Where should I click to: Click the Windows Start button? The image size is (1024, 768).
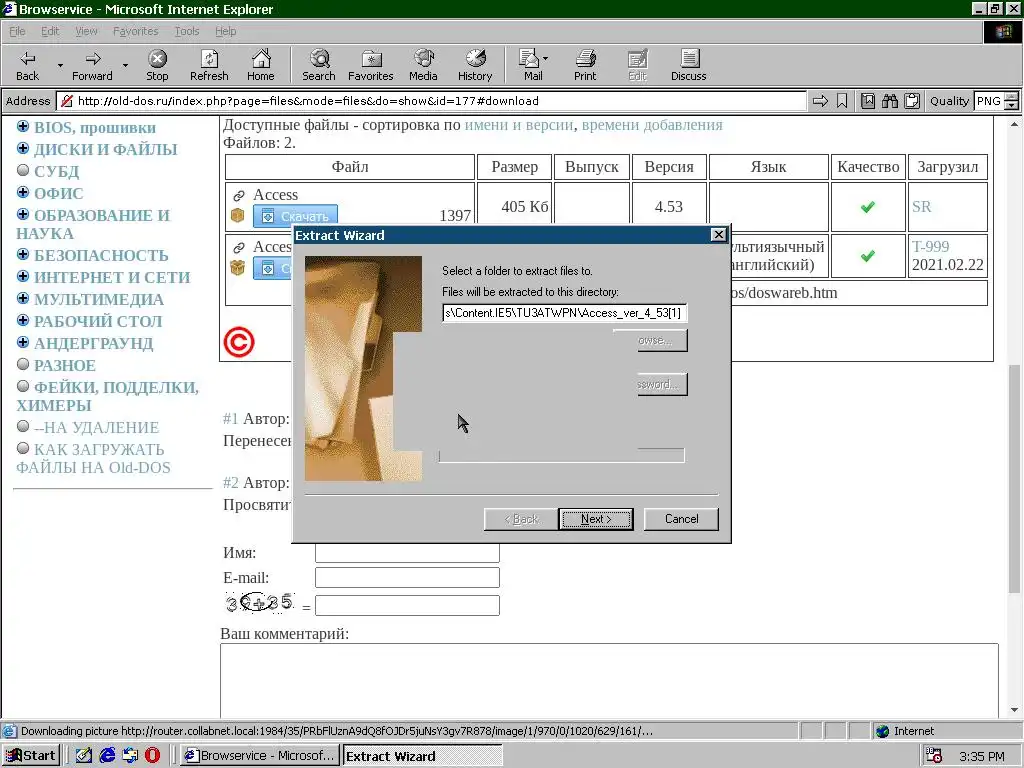tap(31, 756)
